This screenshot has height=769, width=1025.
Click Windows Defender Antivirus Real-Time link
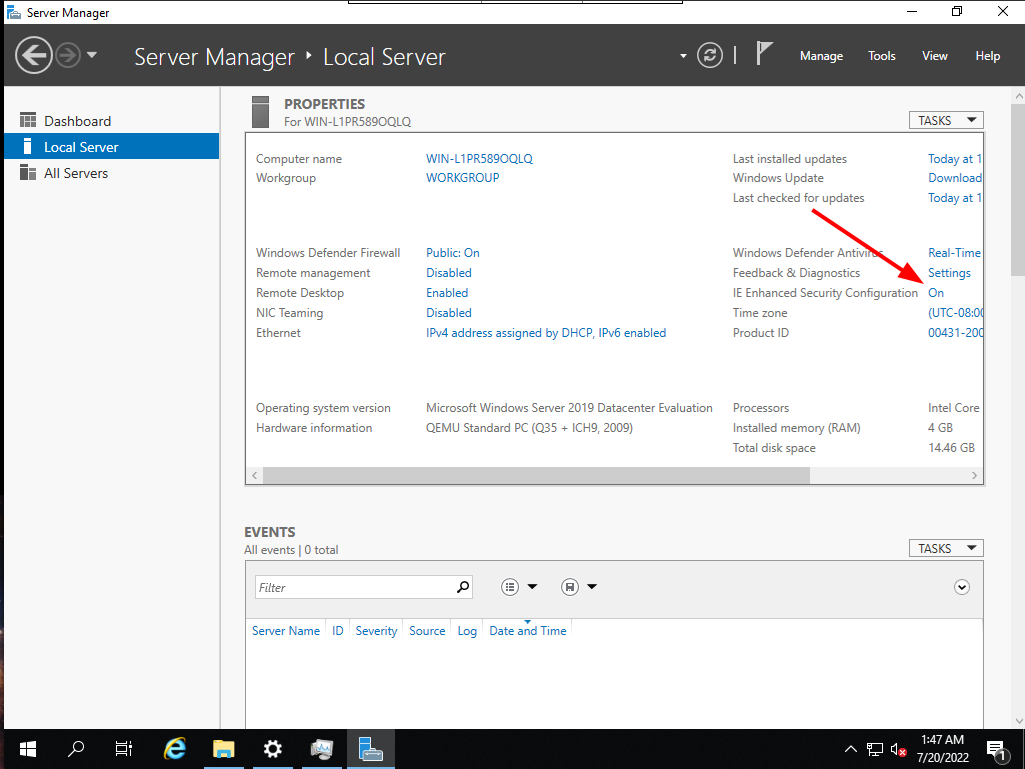tap(954, 253)
